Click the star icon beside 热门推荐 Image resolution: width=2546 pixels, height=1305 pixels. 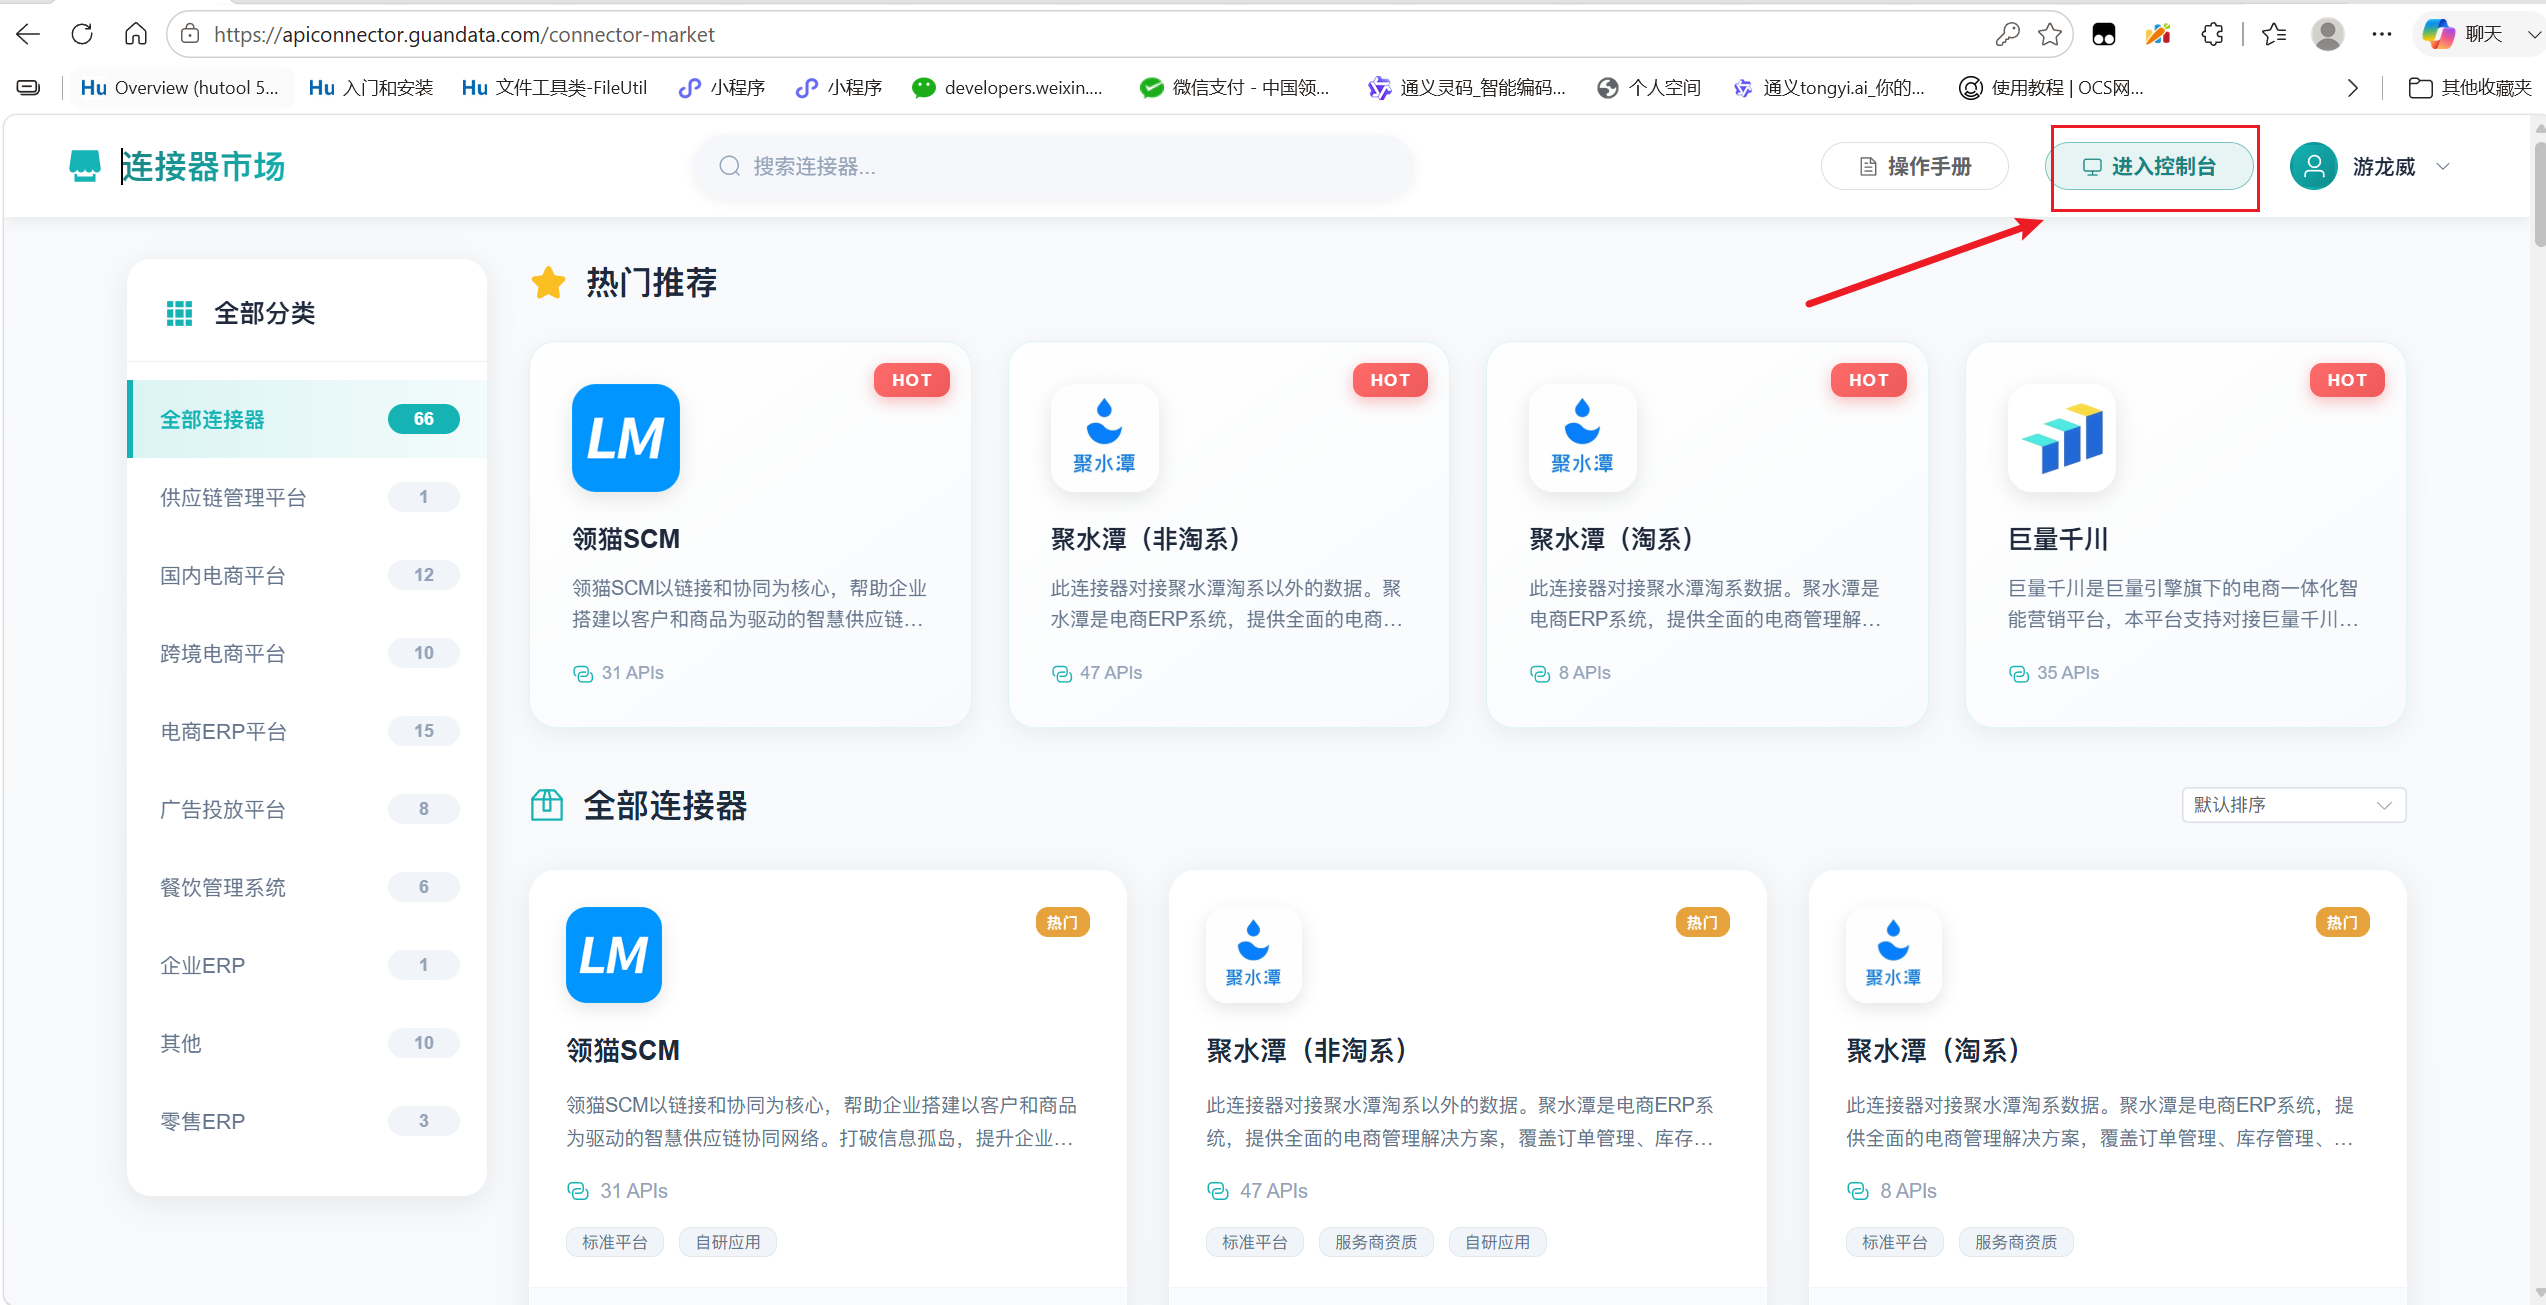[x=549, y=283]
